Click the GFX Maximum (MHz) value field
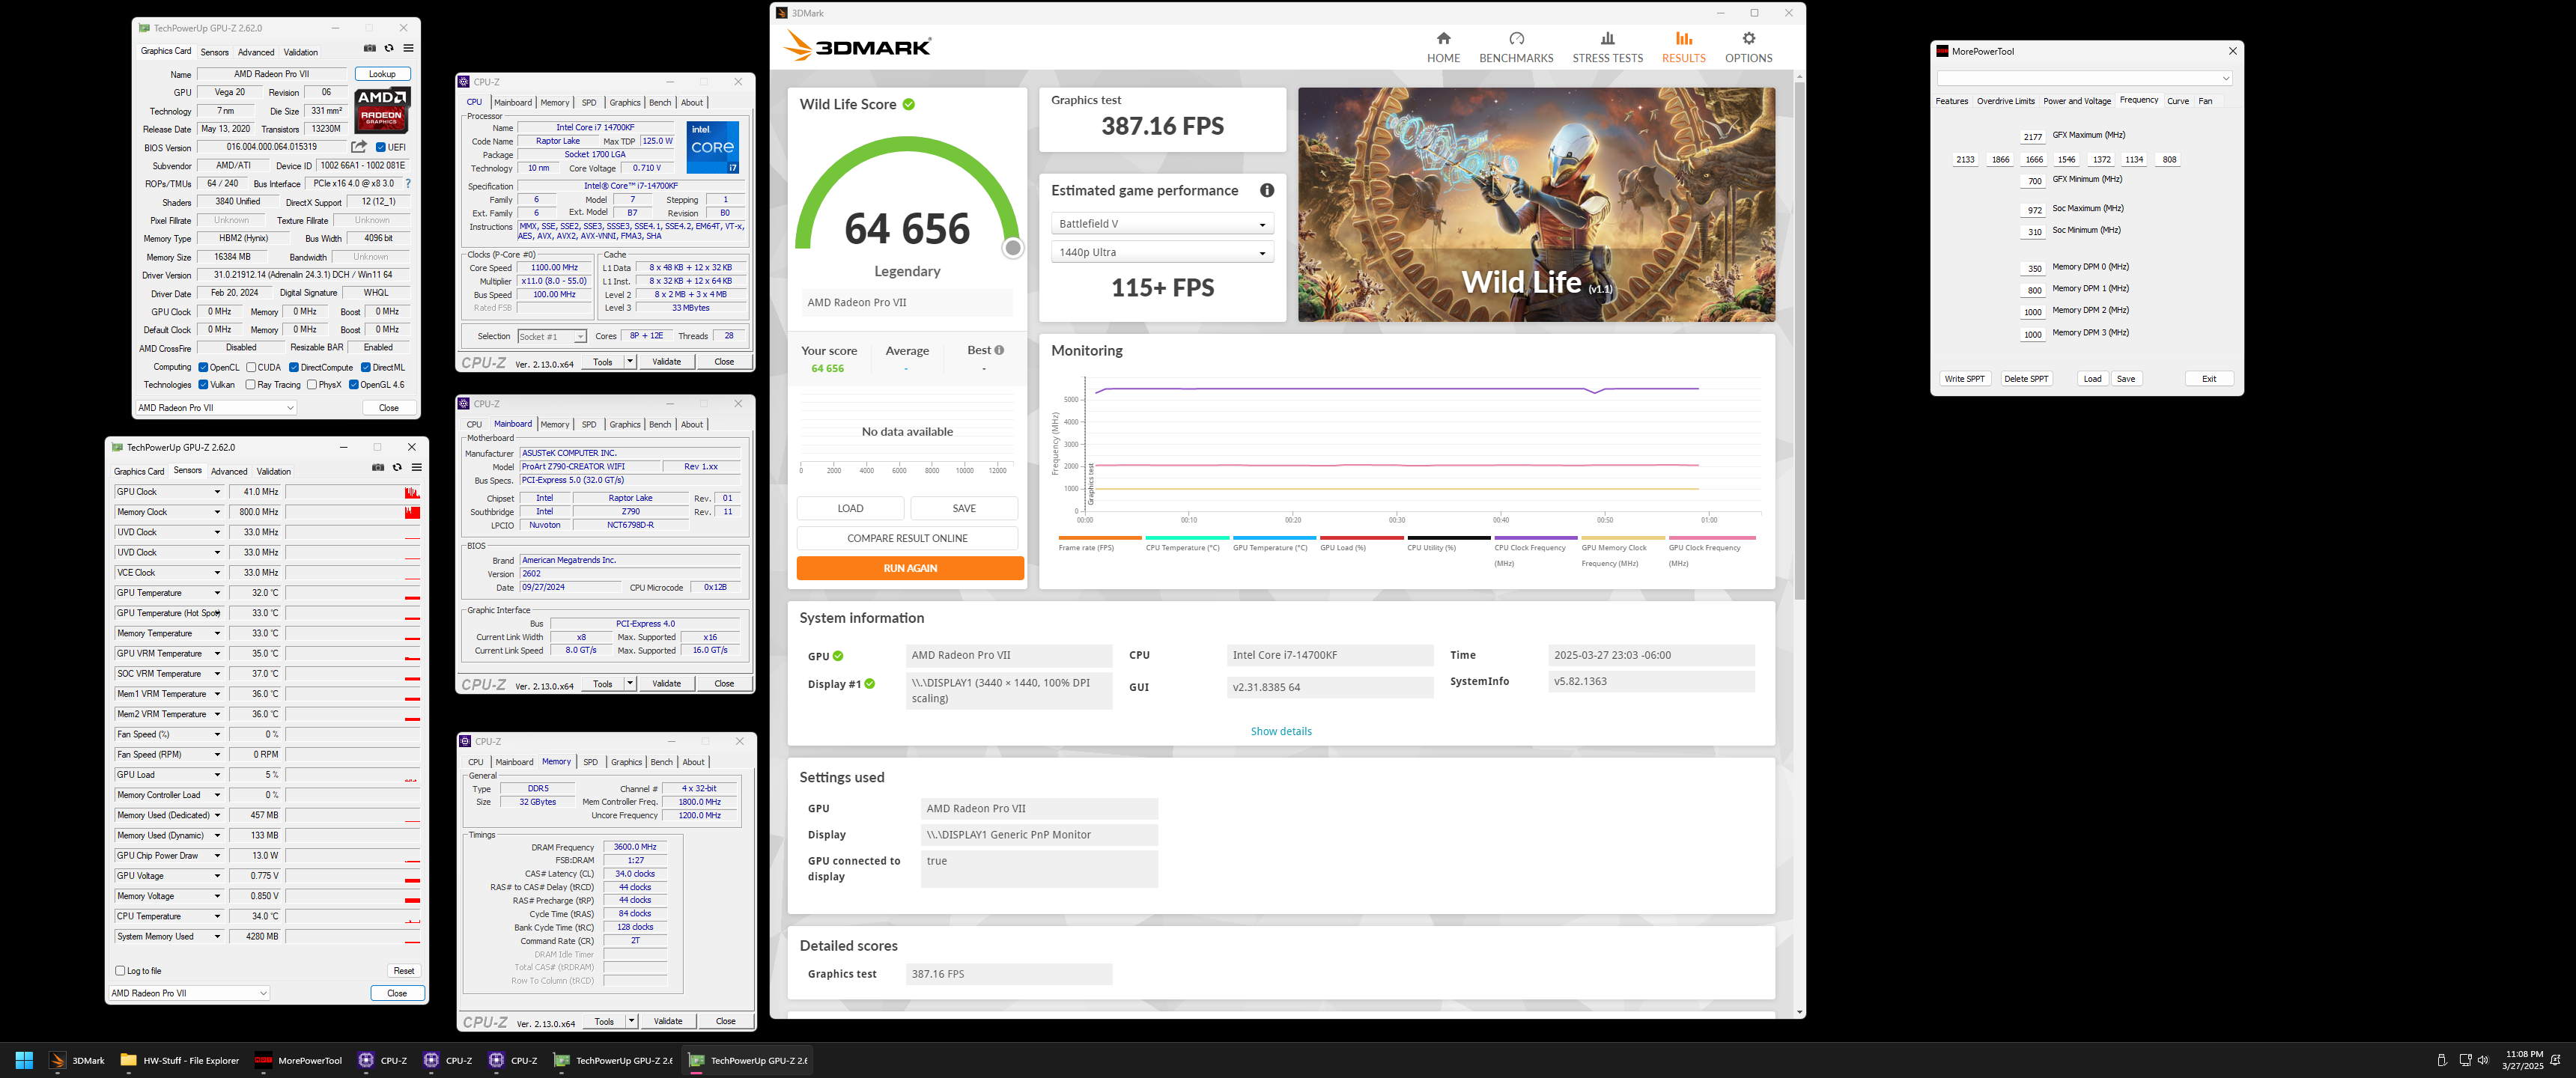Viewport: 2576px width, 1078px height. (2032, 137)
